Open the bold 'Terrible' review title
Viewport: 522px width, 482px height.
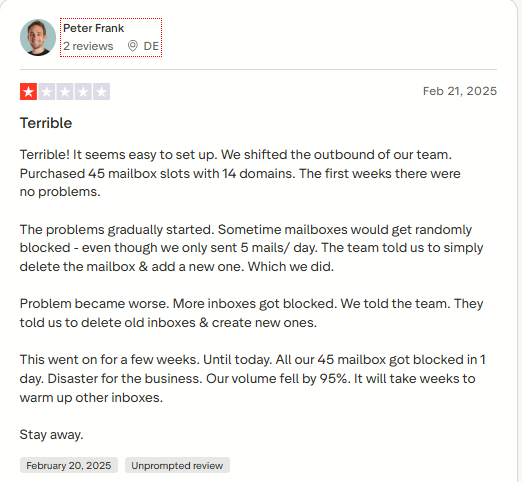pyautogui.click(x=46, y=123)
